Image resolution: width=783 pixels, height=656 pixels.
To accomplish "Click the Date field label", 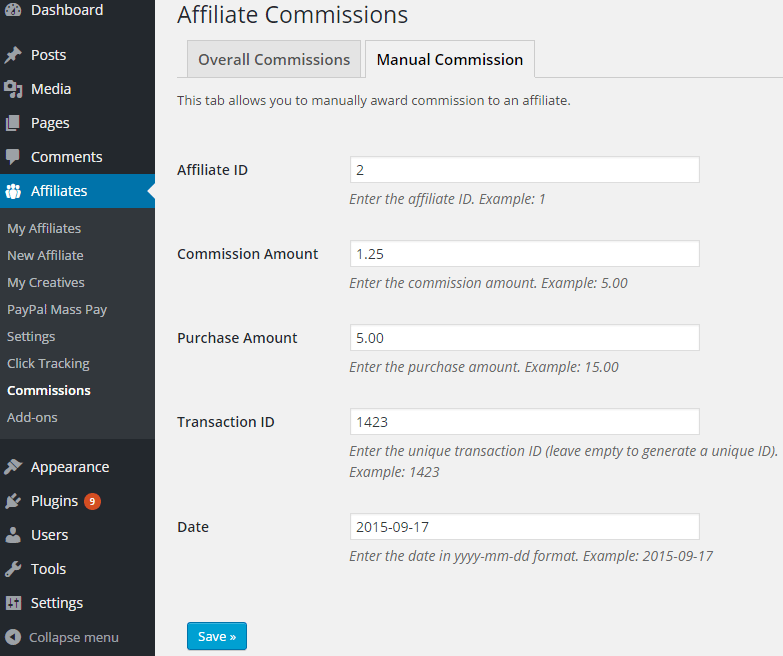I will (193, 527).
